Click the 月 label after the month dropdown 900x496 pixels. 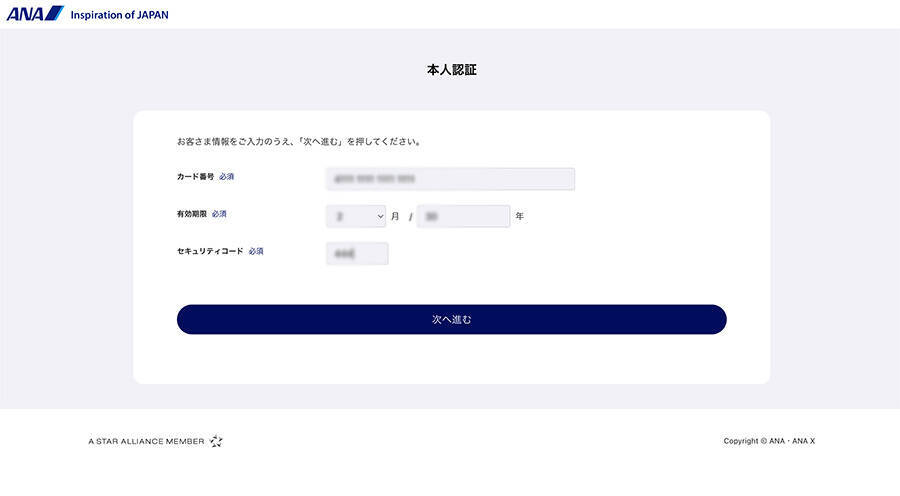pos(395,216)
